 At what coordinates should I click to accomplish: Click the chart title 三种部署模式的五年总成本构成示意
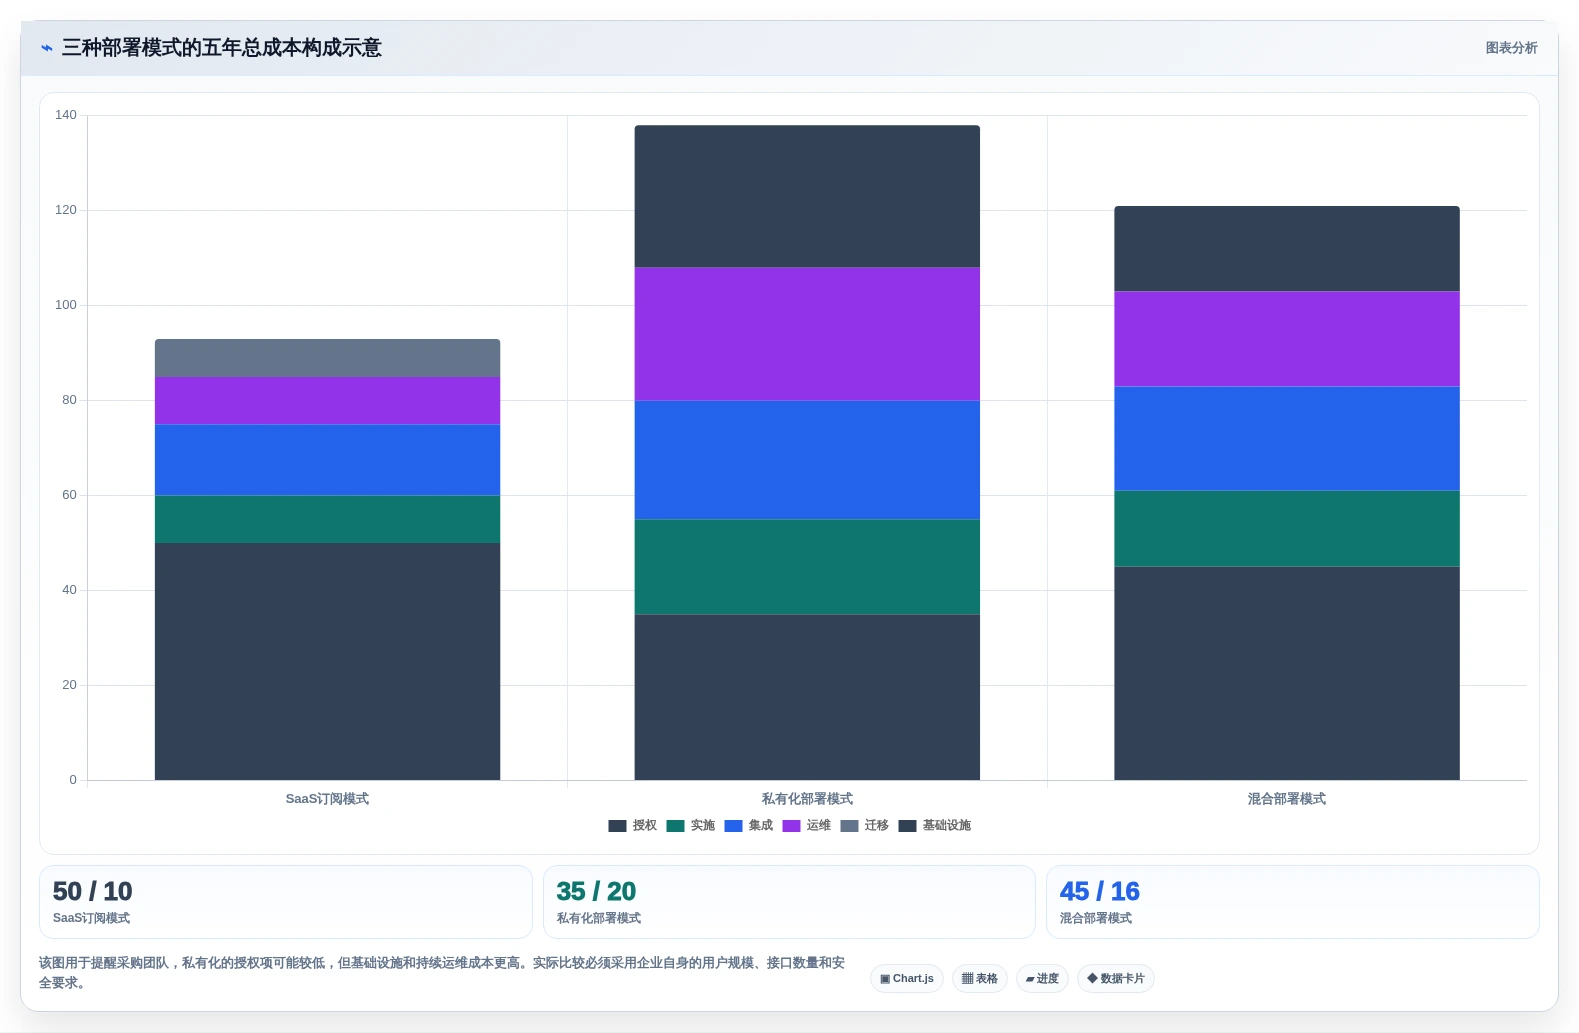pos(221,48)
